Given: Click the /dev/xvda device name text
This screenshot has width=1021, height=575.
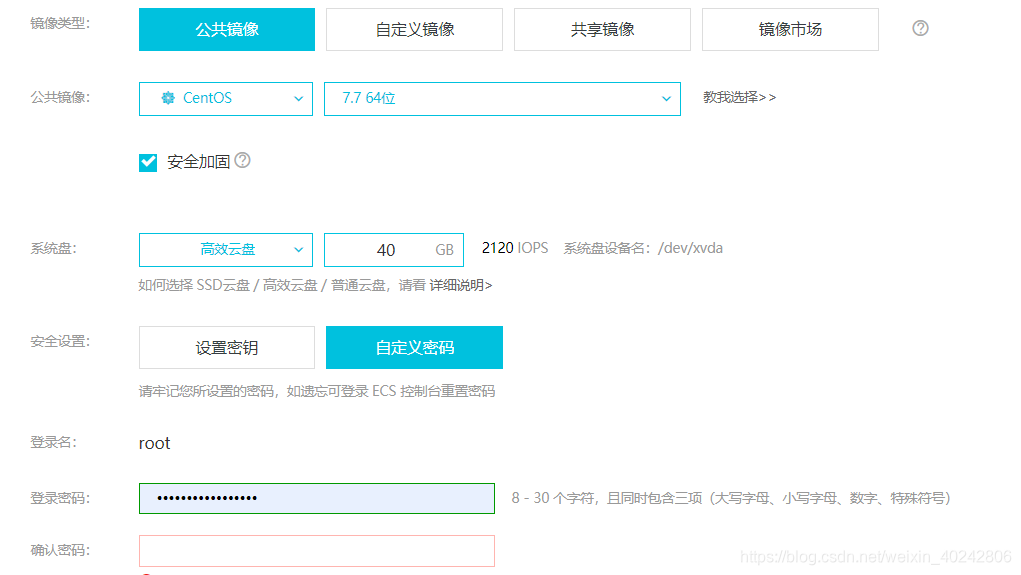Looking at the screenshot, I should pos(690,248).
